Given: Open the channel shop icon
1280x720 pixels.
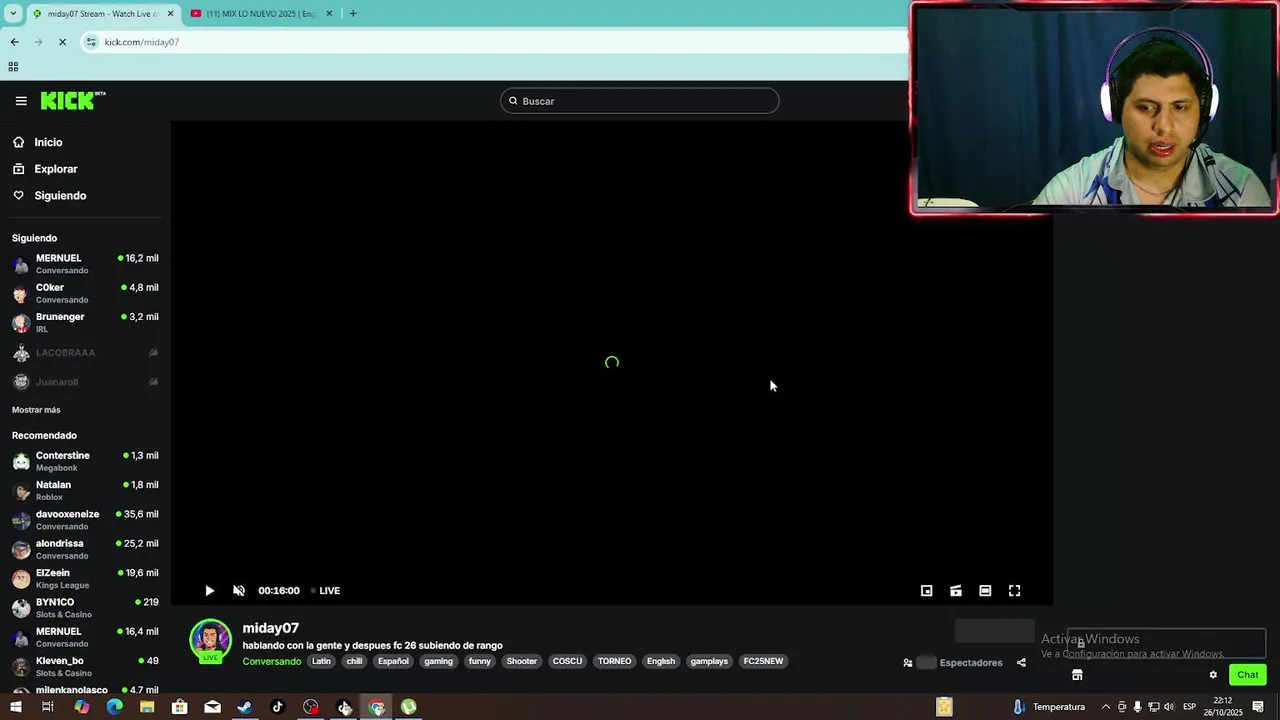Looking at the screenshot, I should pyautogui.click(x=1077, y=675).
